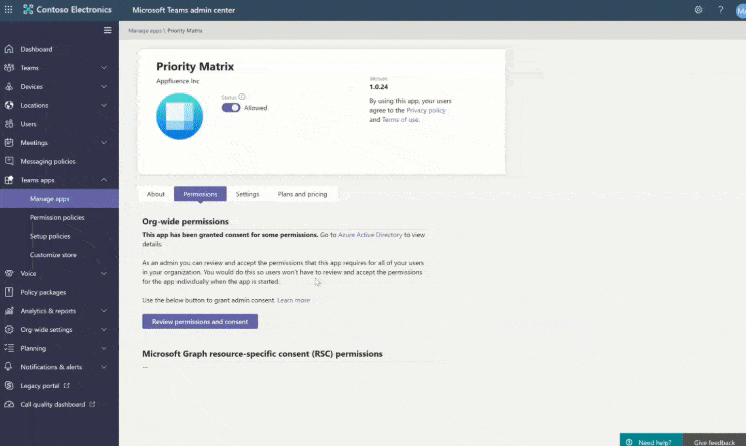Click the Dashboard home icon
Screen dimensions: 746x446
tap(10, 49)
